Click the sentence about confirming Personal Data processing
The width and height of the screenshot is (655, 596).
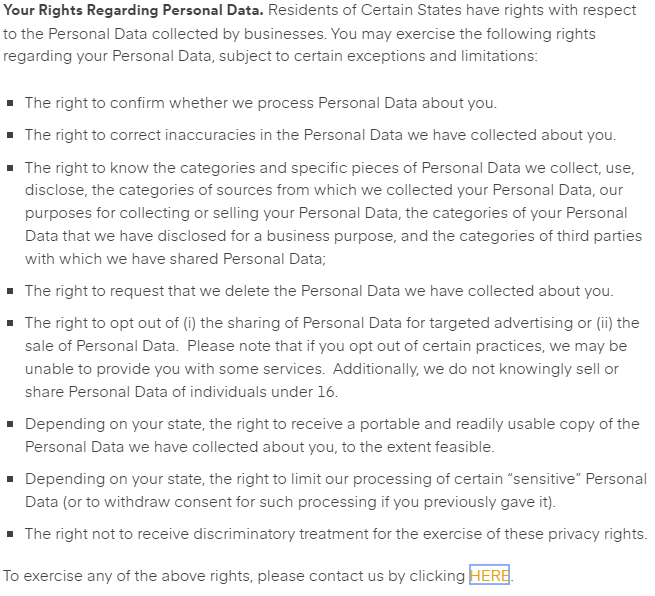coord(260,103)
